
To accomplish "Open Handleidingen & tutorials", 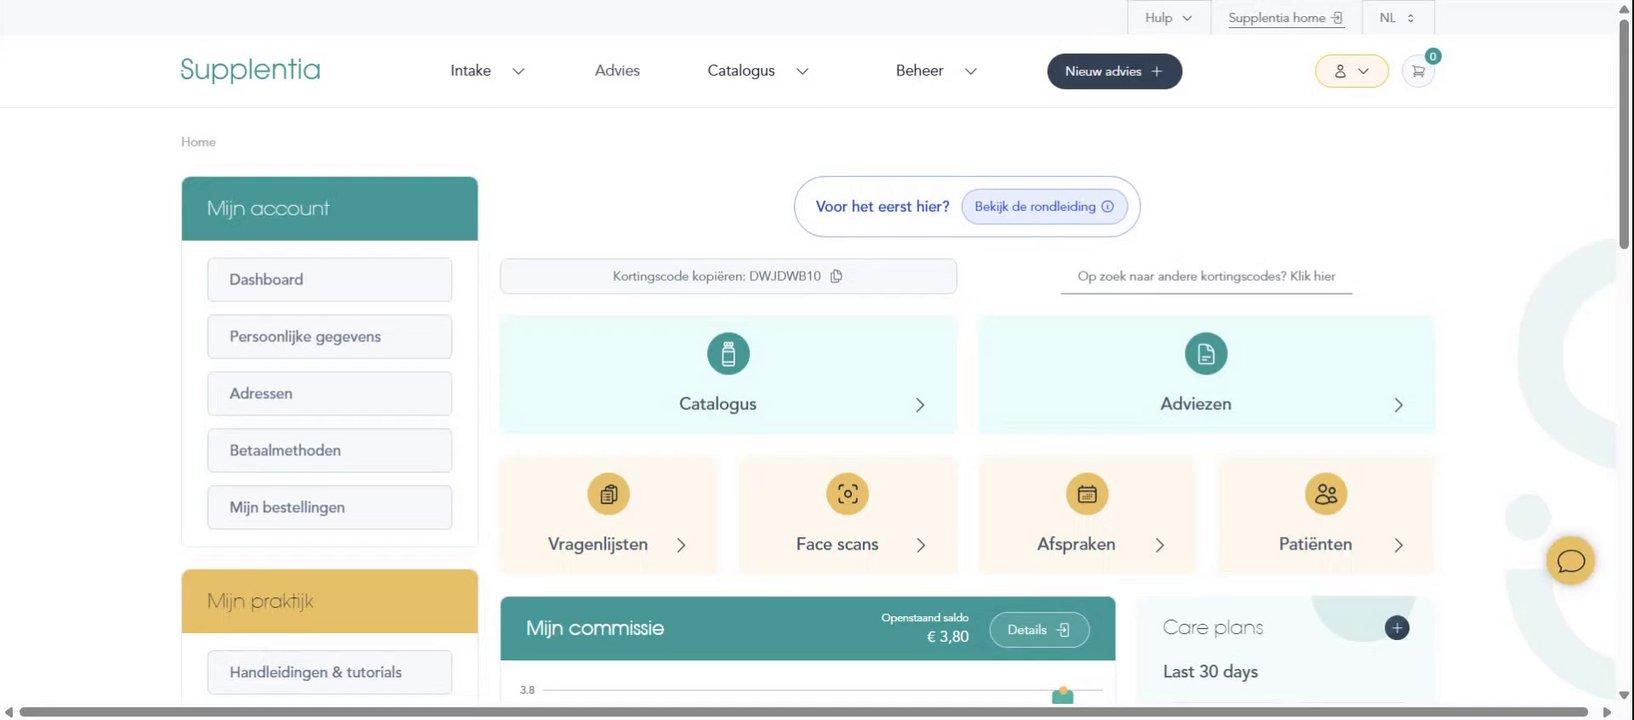I will pos(330,673).
